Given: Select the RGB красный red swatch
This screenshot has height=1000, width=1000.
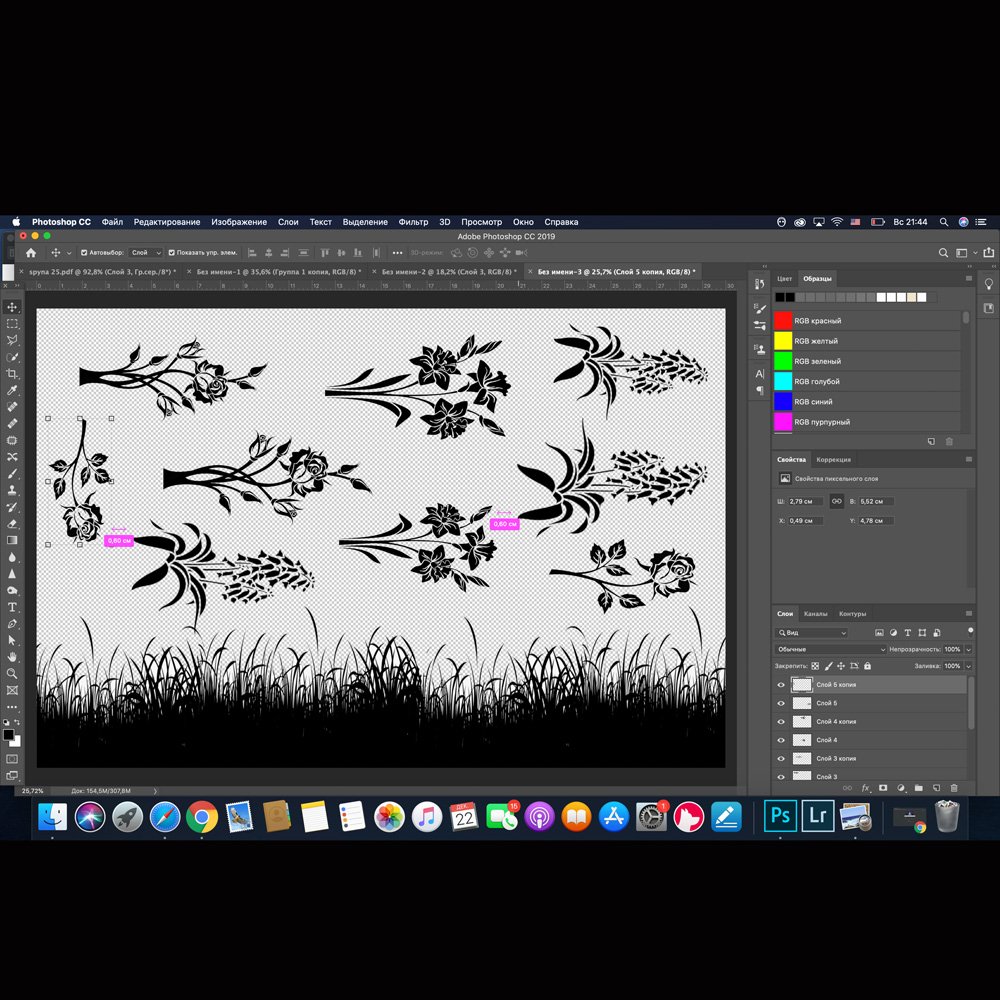Looking at the screenshot, I should coord(784,321).
